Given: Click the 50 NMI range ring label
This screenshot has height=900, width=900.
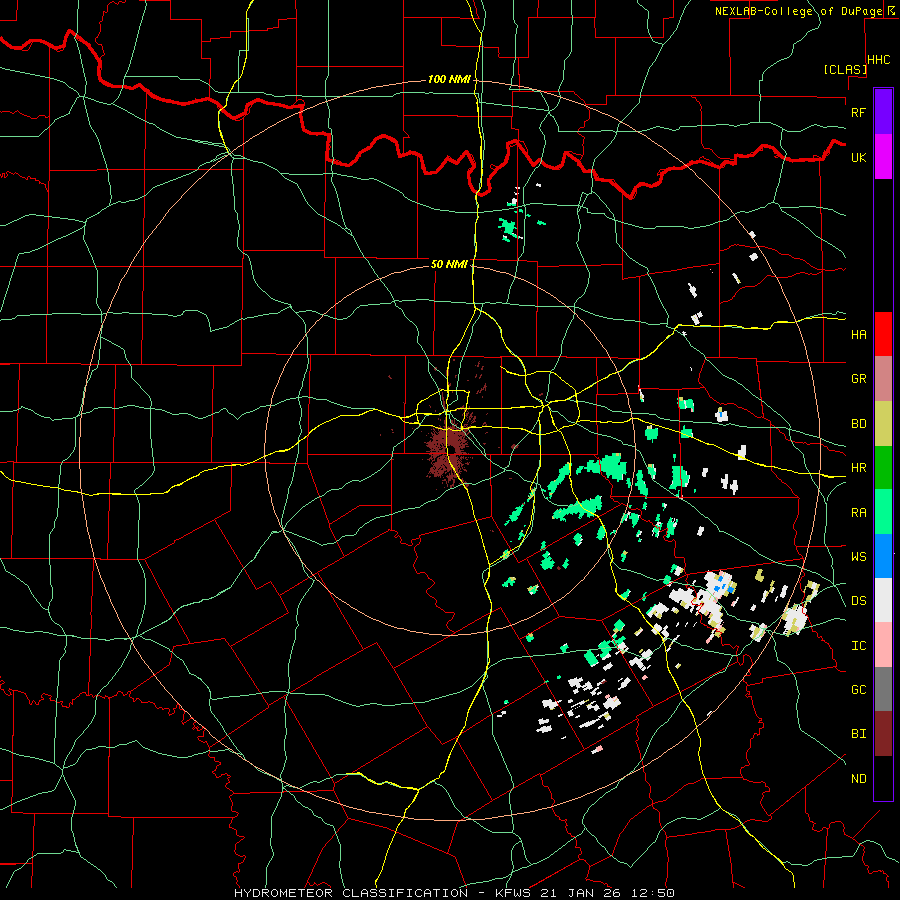Looking at the screenshot, I should (x=449, y=265).
